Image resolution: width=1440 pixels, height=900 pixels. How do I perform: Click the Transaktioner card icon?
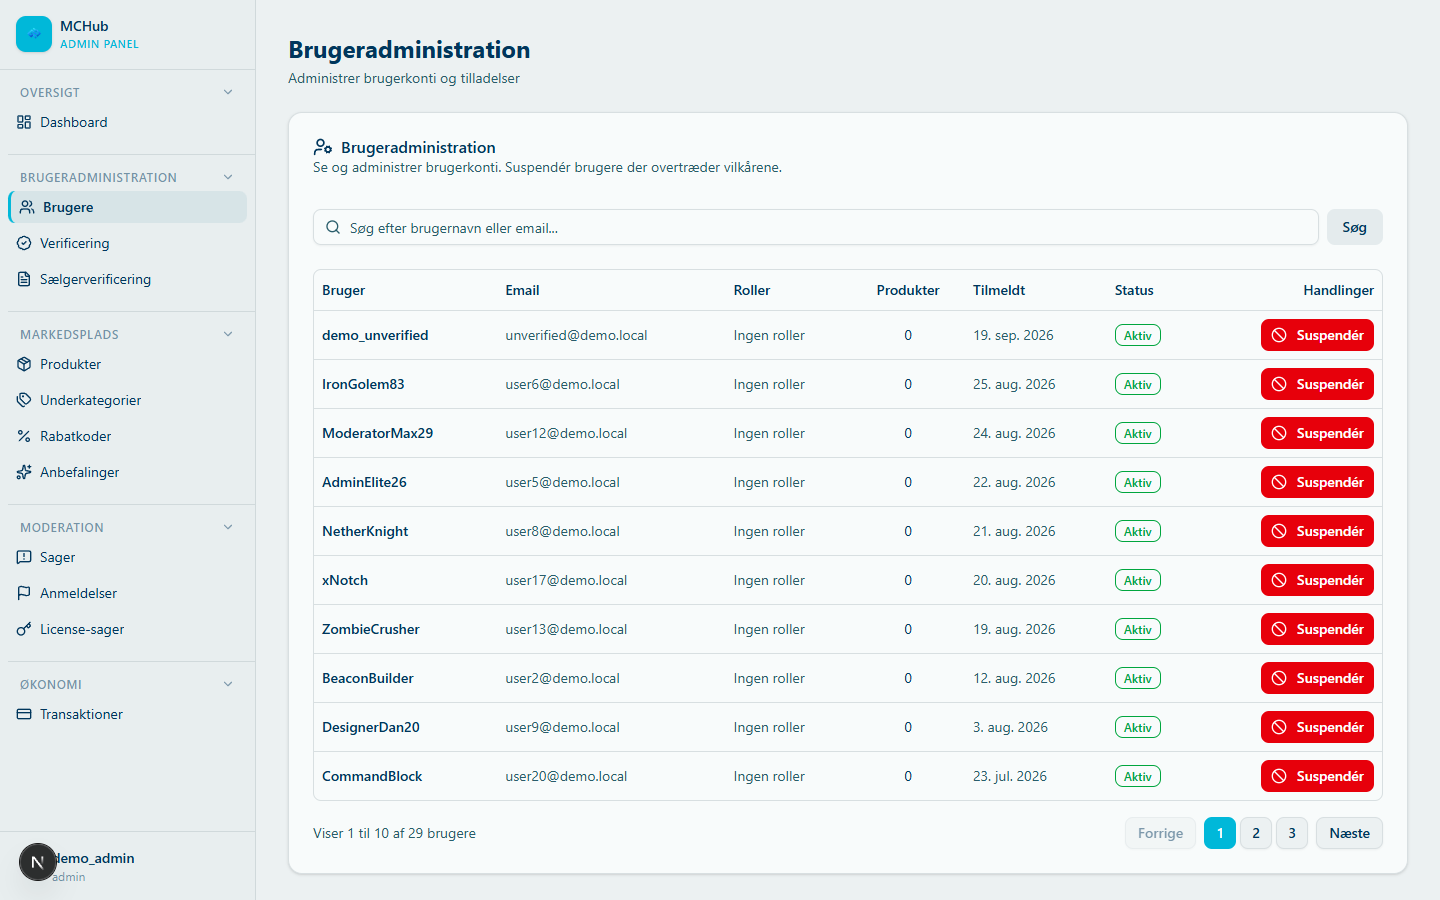point(24,714)
